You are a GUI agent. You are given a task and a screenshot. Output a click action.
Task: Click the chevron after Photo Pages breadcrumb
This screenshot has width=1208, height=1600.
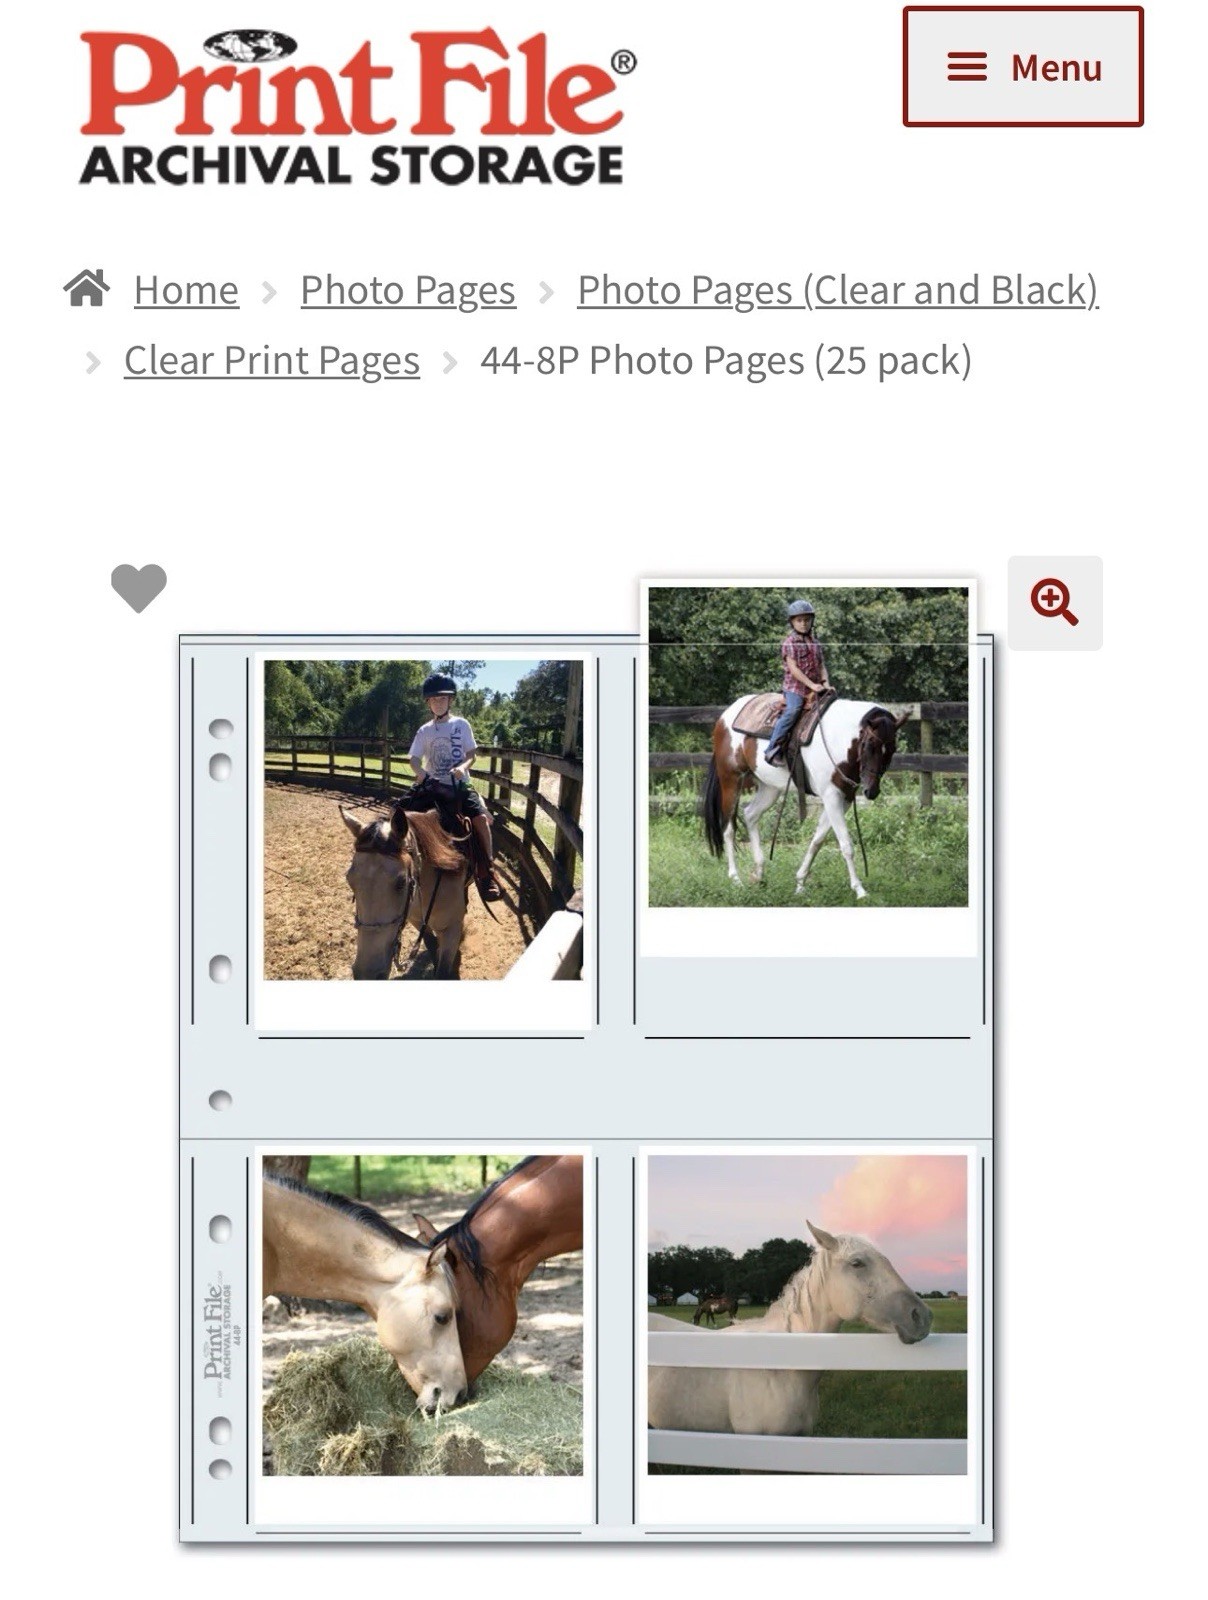tap(546, 292)
